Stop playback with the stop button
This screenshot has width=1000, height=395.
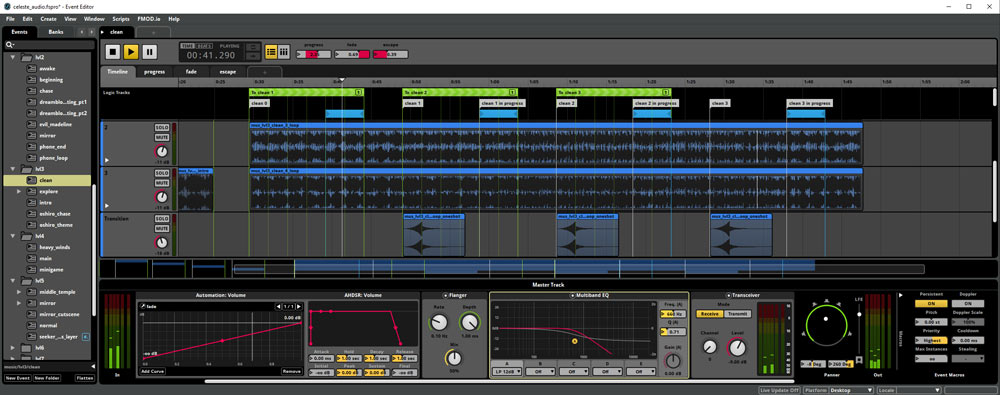(113, 52)
